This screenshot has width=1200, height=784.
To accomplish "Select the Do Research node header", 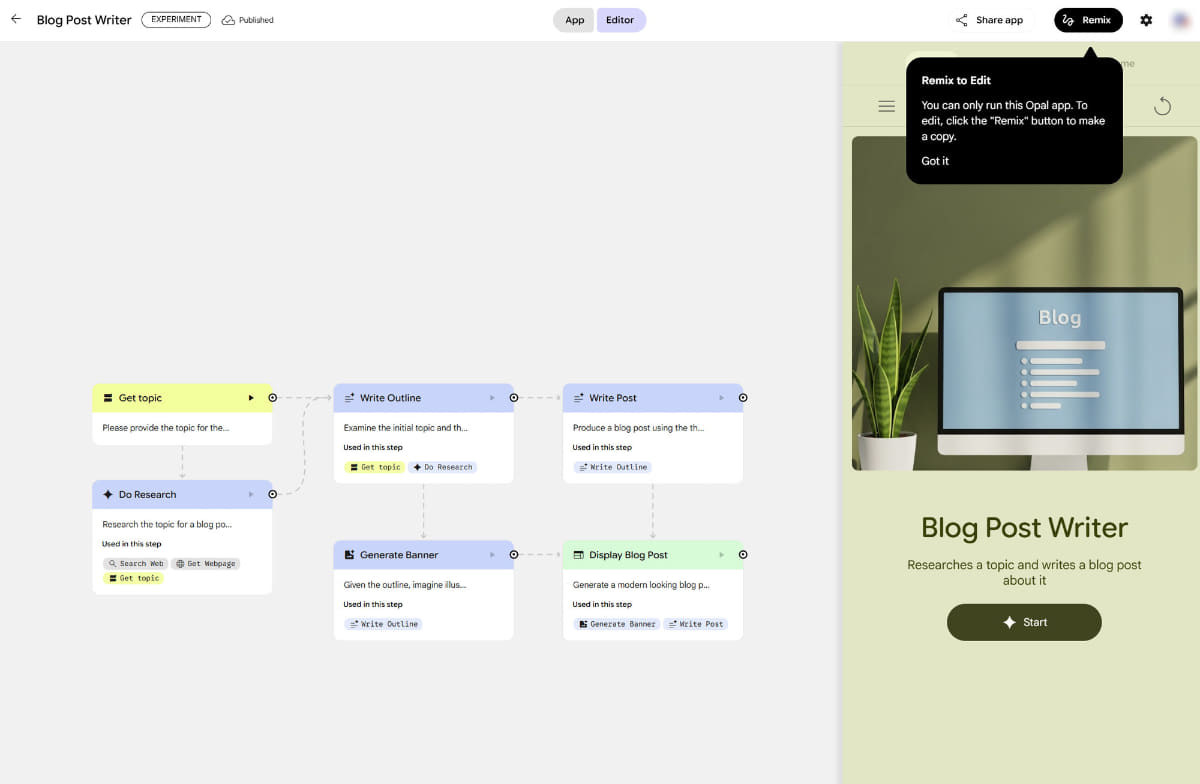I will (x=182, y=495).
